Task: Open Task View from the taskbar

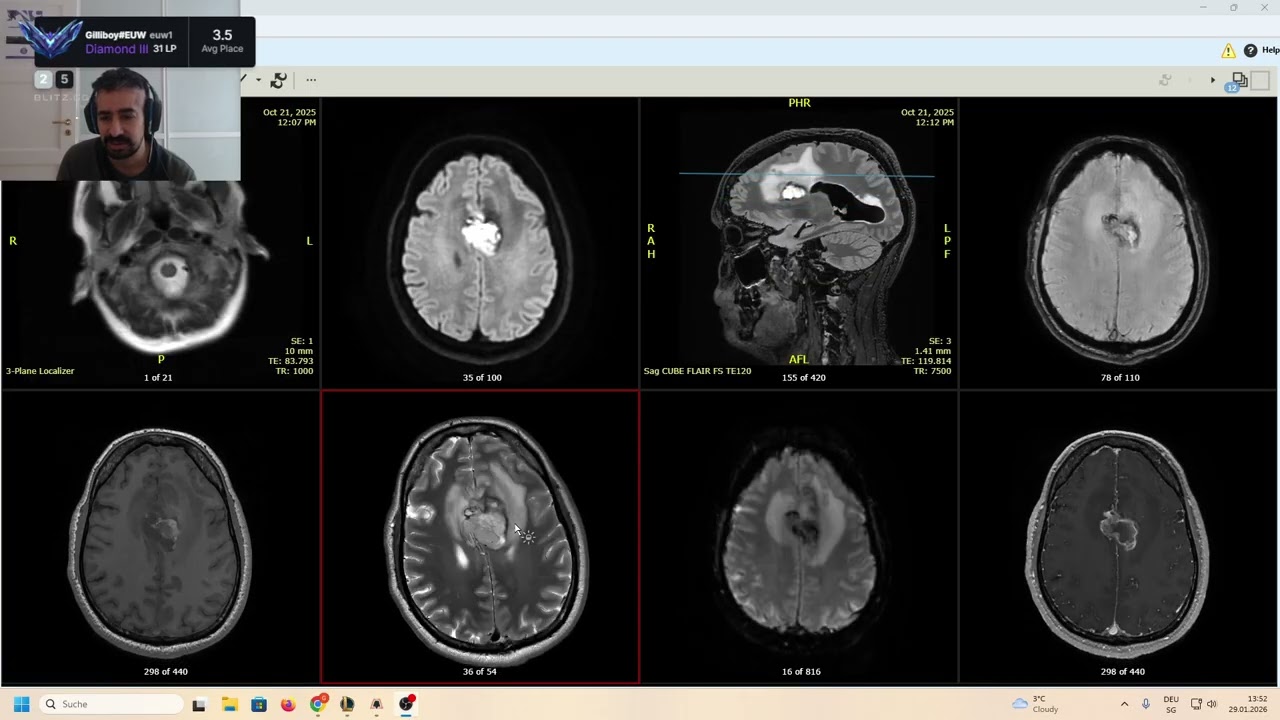Action: tap(199, 704)
